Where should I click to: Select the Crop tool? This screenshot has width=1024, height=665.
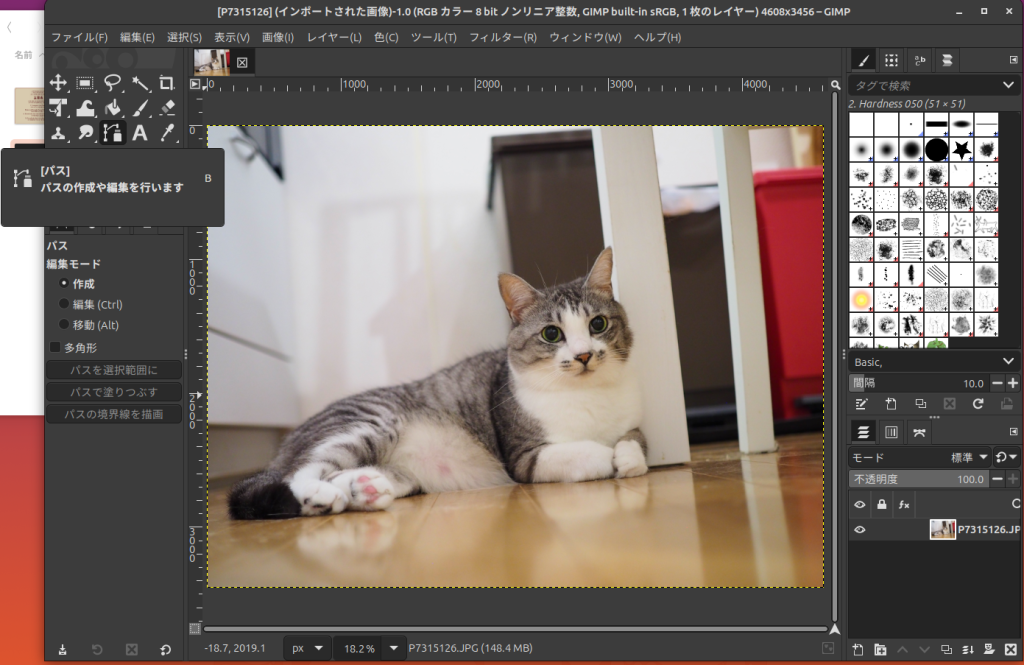click(x=167, y=83)
